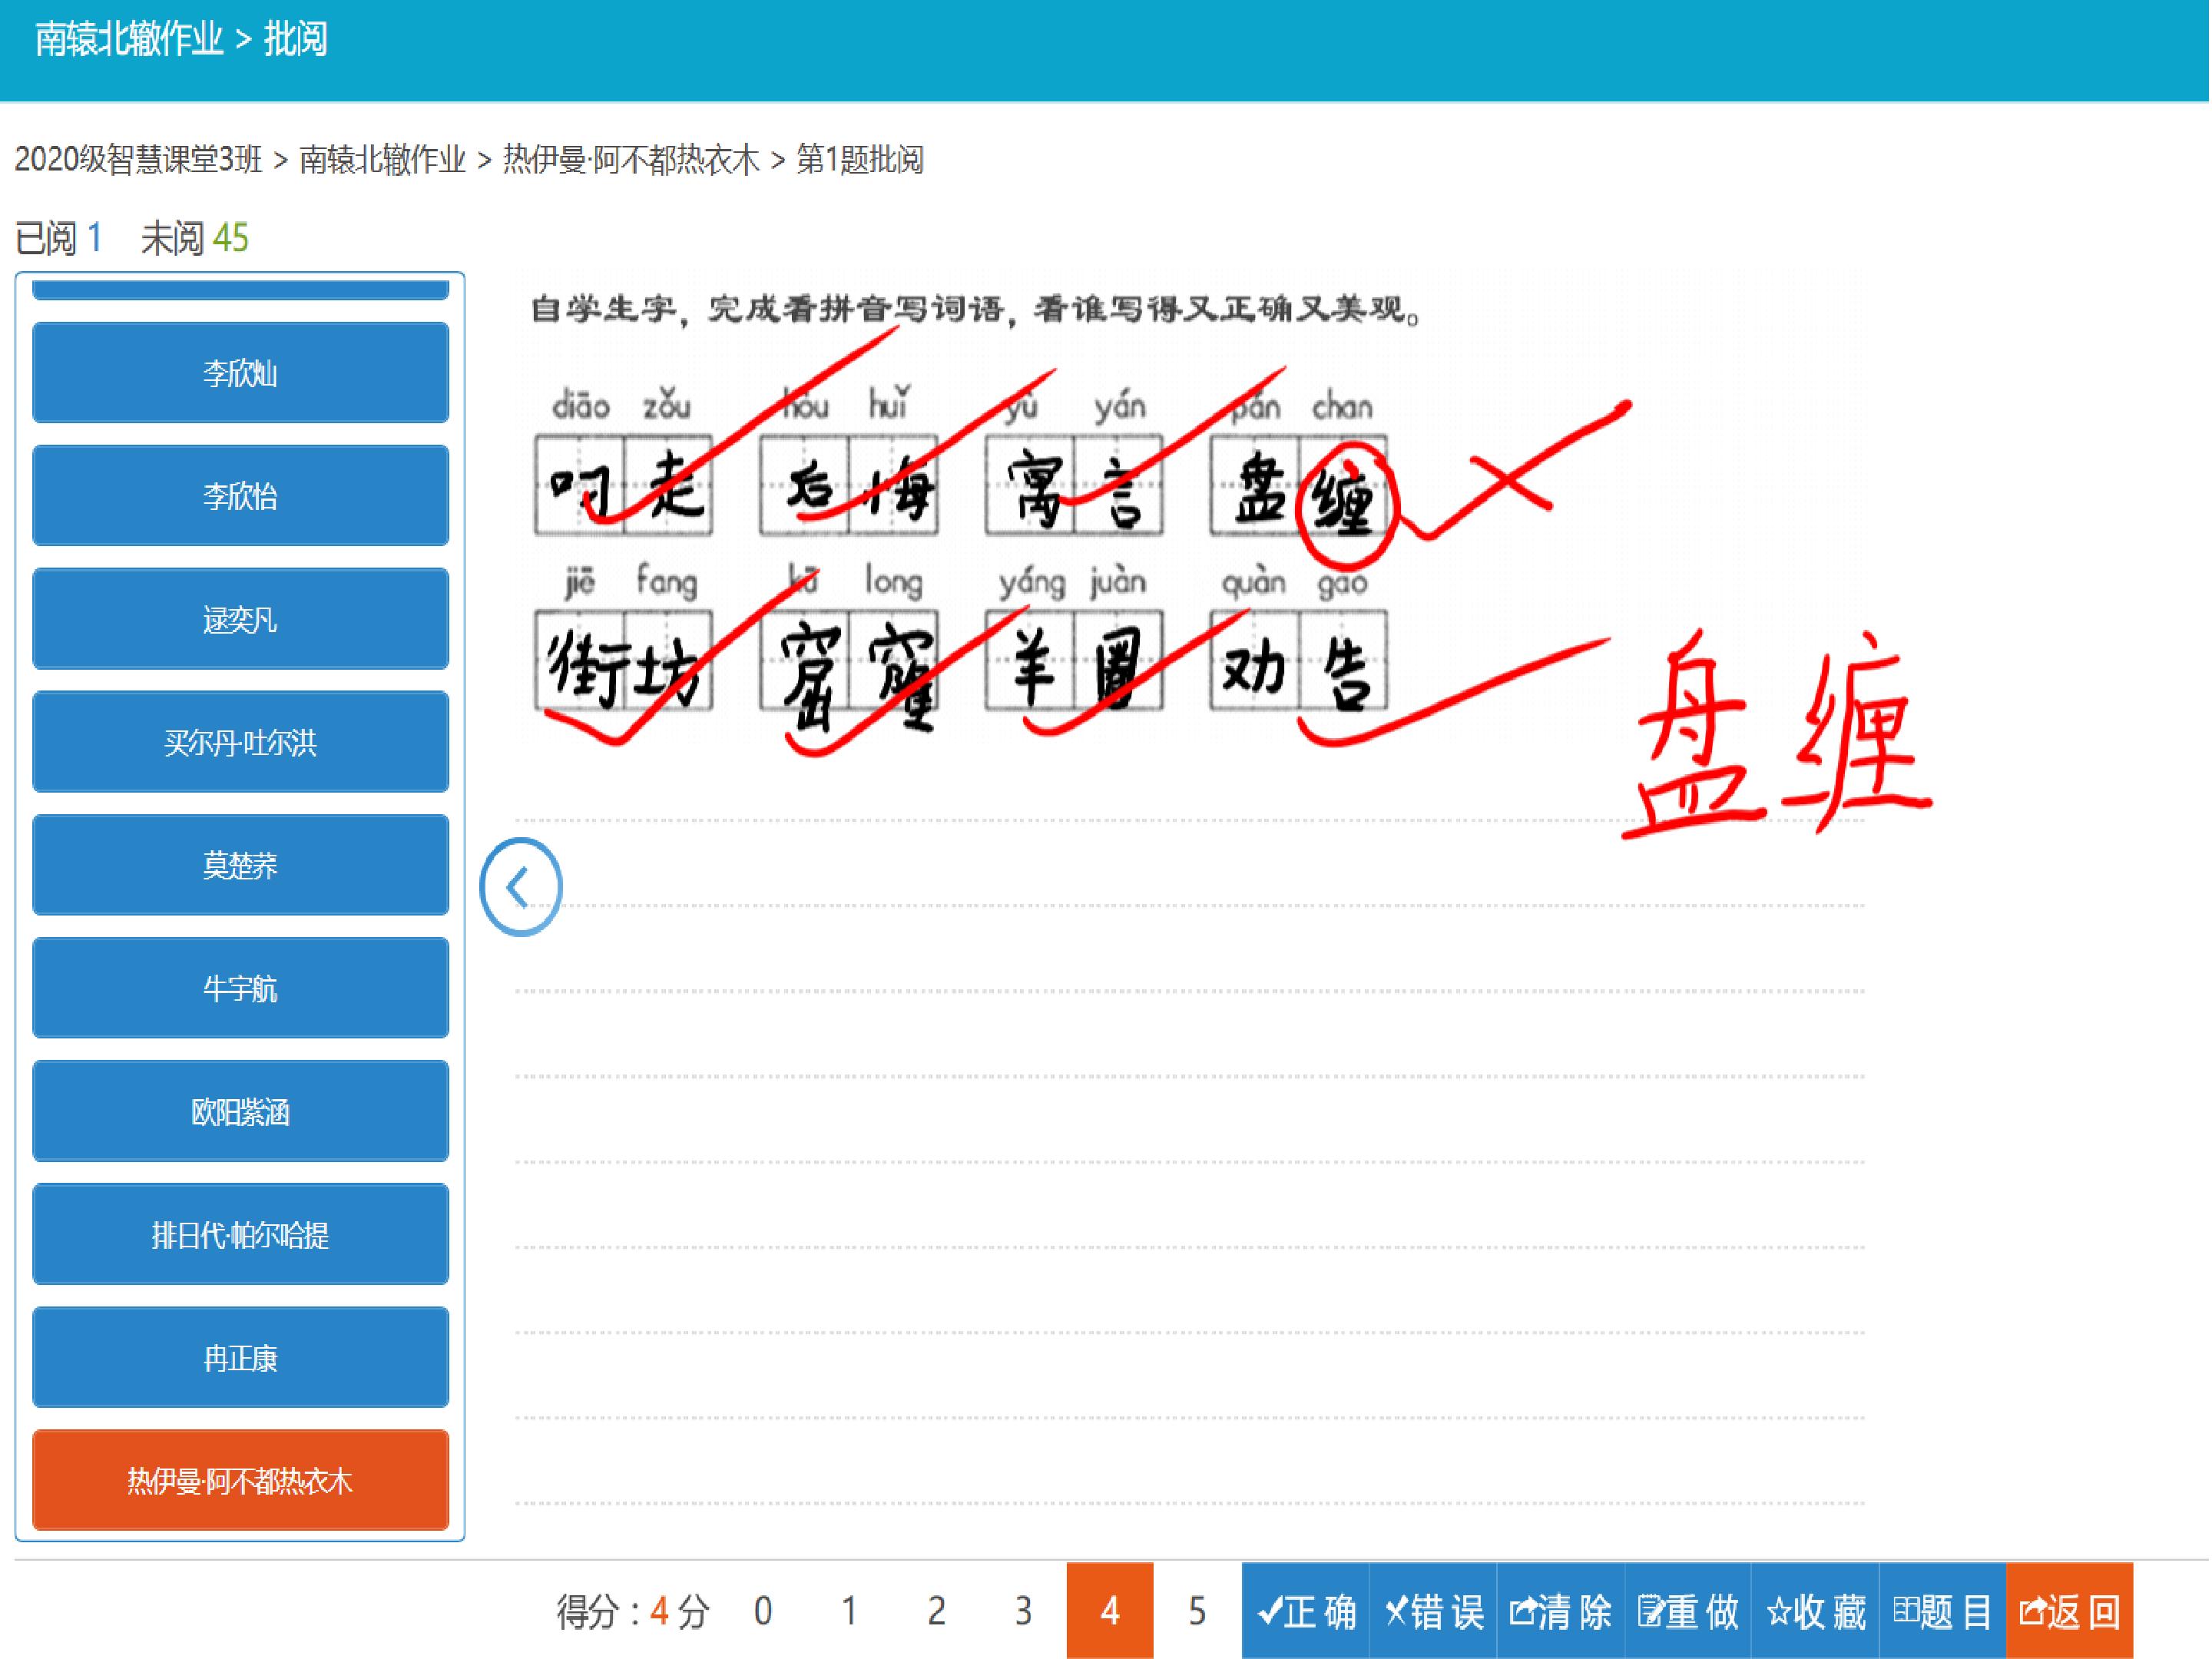Open 欧阳紫涵's homework
The width and height of the screenshot is (2212, 1659).
click(x=240, y=1111)
